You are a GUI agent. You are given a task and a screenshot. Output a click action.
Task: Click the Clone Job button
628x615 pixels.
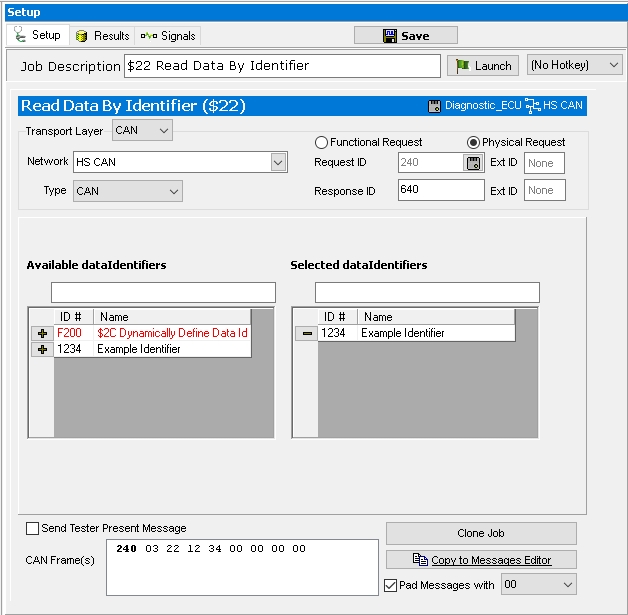pyautogui.click(x=481, y=533)
